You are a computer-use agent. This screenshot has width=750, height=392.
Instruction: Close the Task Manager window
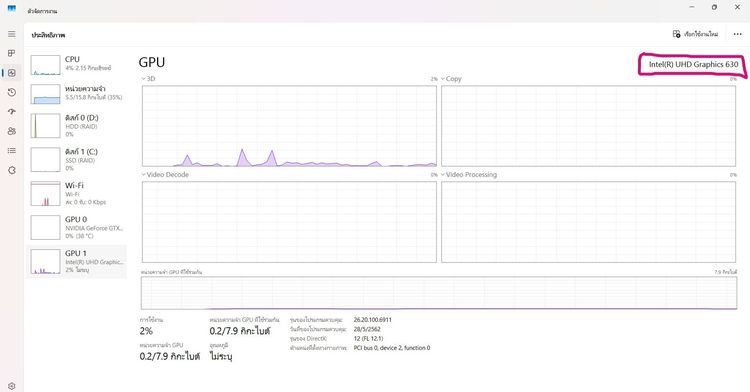tap(737, 7)
